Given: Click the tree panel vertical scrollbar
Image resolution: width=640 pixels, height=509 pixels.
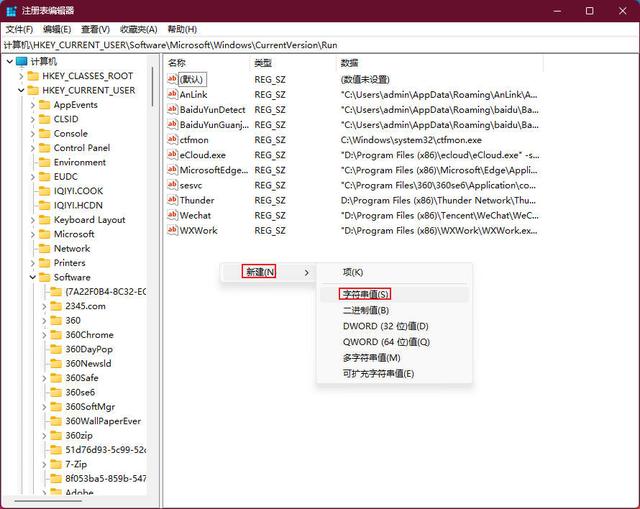Looking at the screenshot, I should click(153, 200).
